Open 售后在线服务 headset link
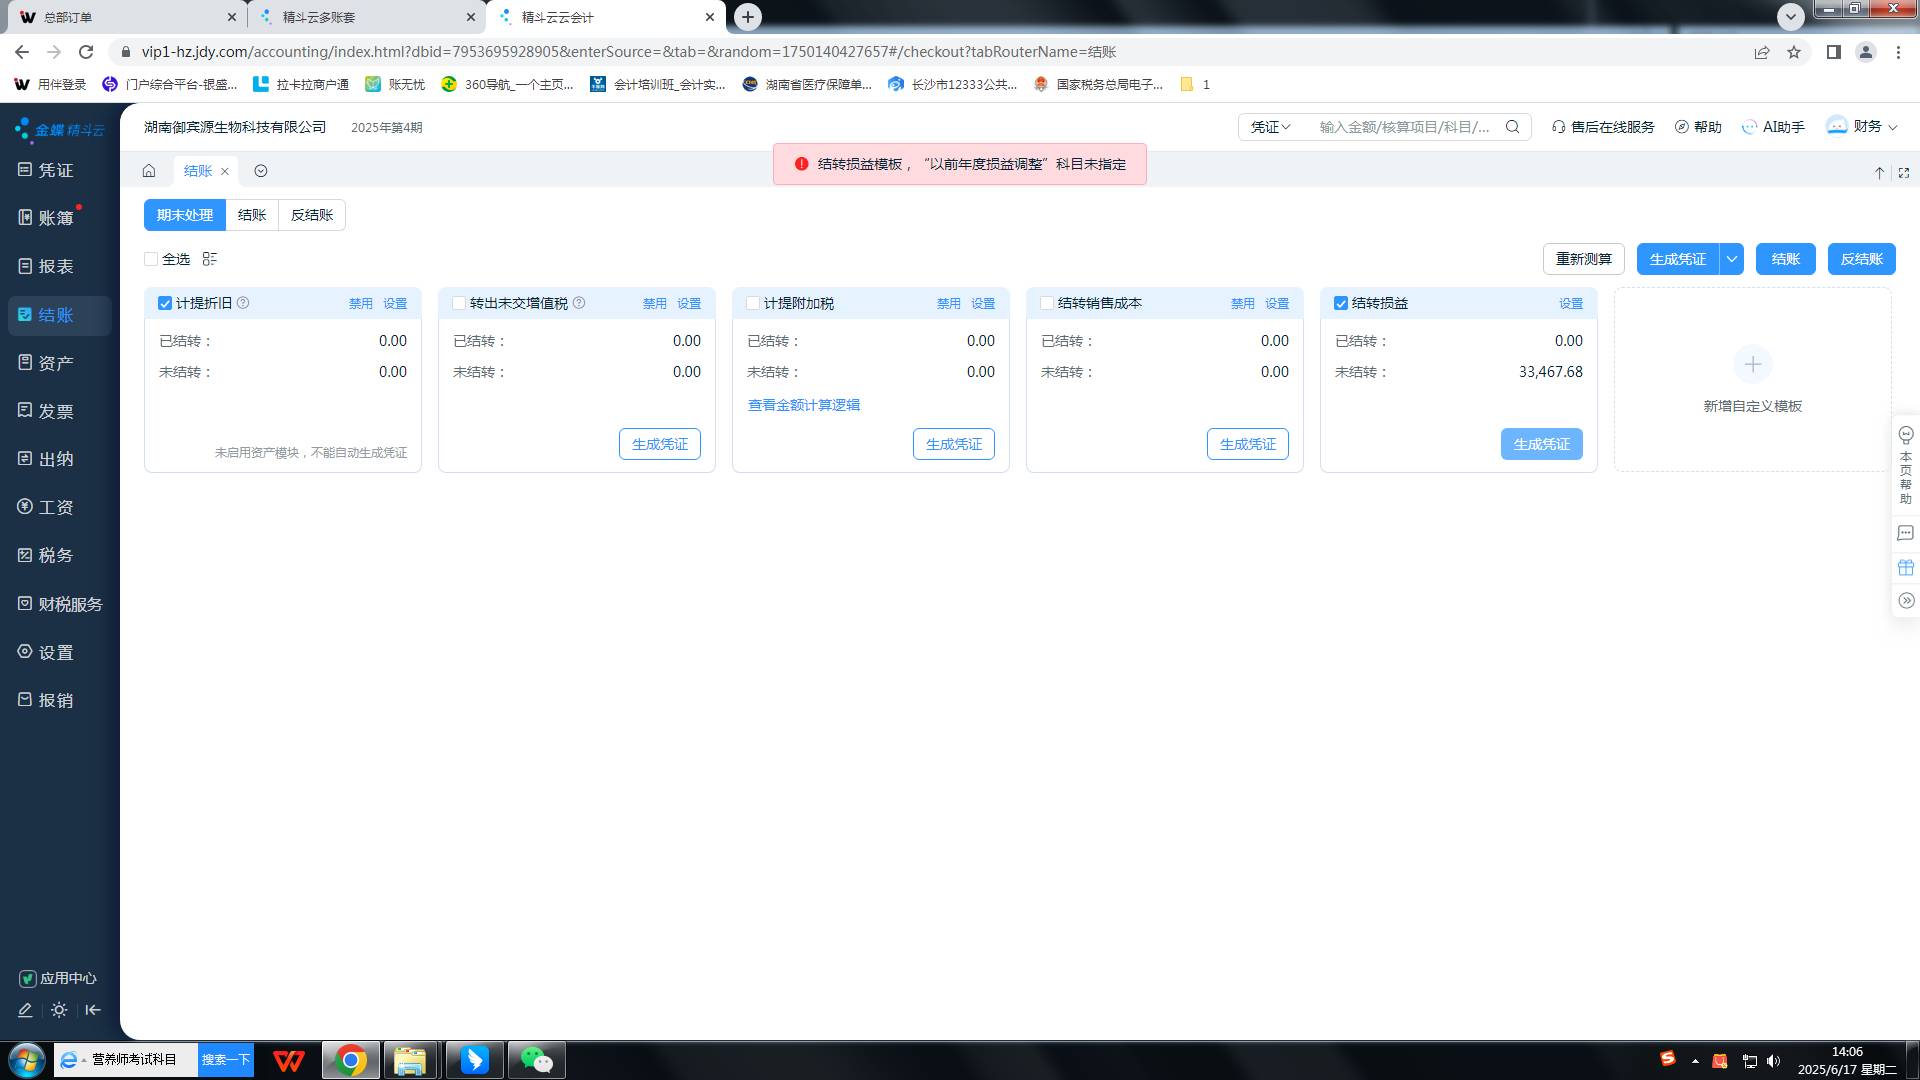The image size is (1920, 1080). point(1603,127)
